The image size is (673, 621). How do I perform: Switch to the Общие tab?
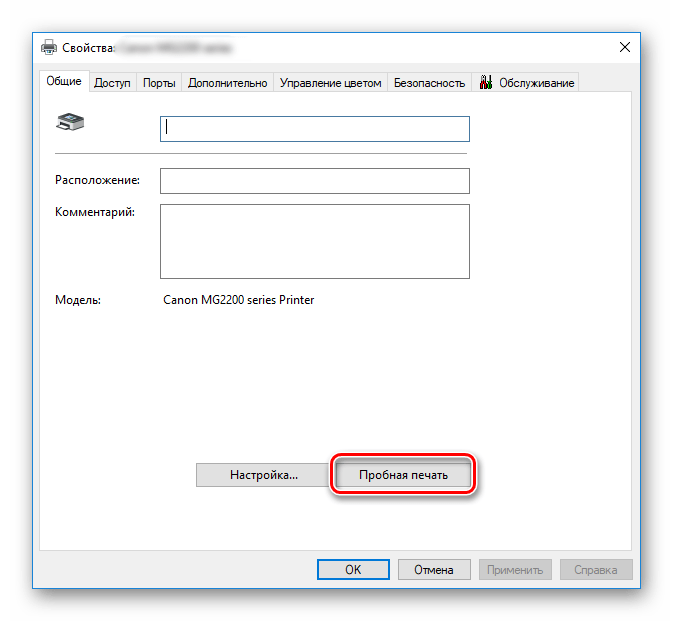pos(64,81)
